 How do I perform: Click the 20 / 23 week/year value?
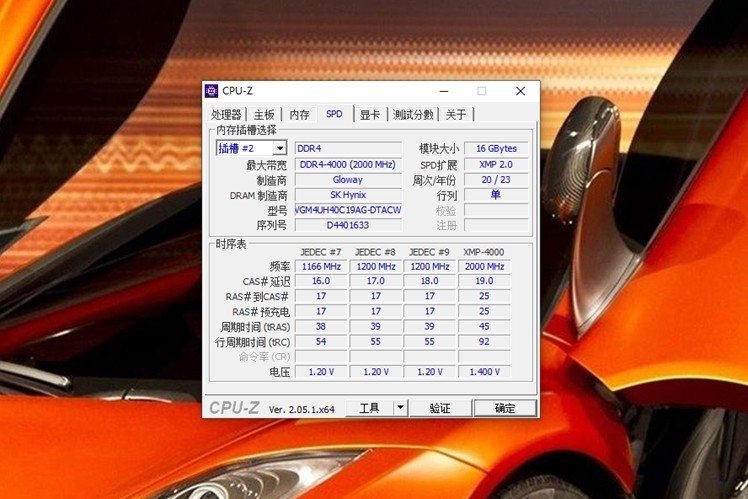[x=496, y=180]
